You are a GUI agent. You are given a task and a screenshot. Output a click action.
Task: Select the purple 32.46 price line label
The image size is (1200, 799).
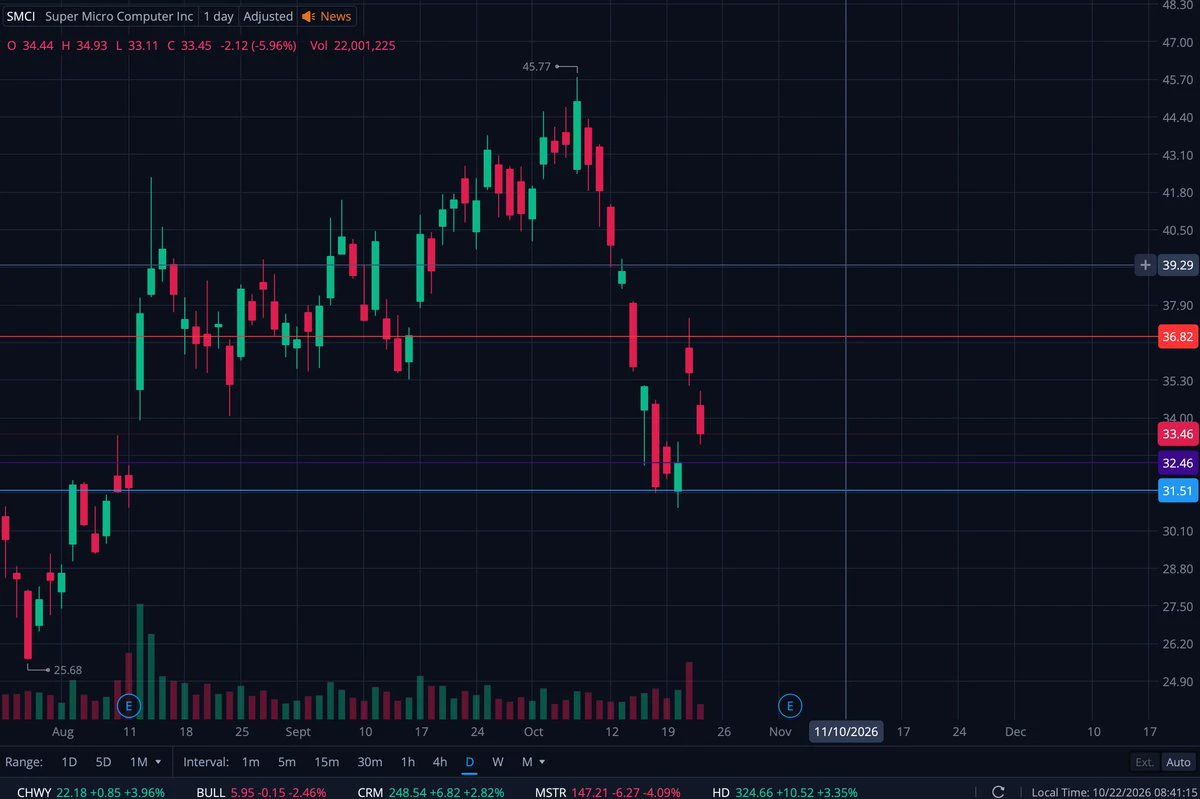tap(1178, 463)
